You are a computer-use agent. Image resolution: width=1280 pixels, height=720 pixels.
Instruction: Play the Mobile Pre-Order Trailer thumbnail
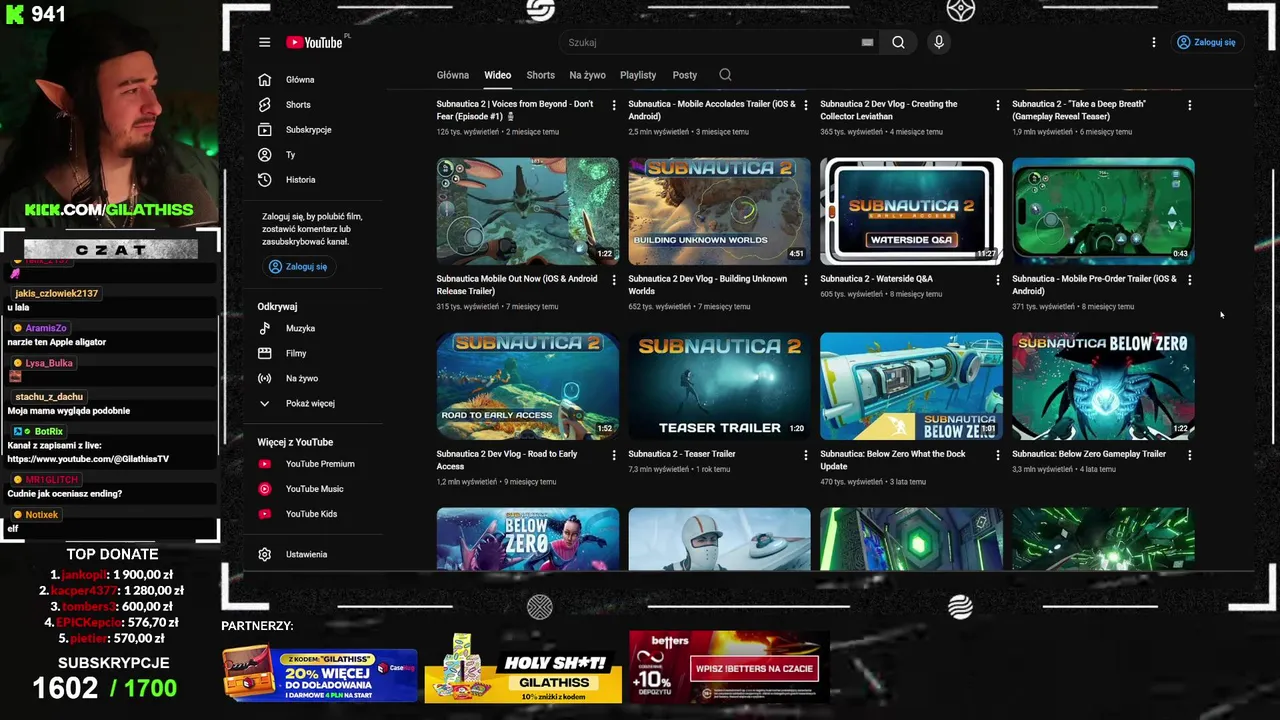[x=1103, y=210]
